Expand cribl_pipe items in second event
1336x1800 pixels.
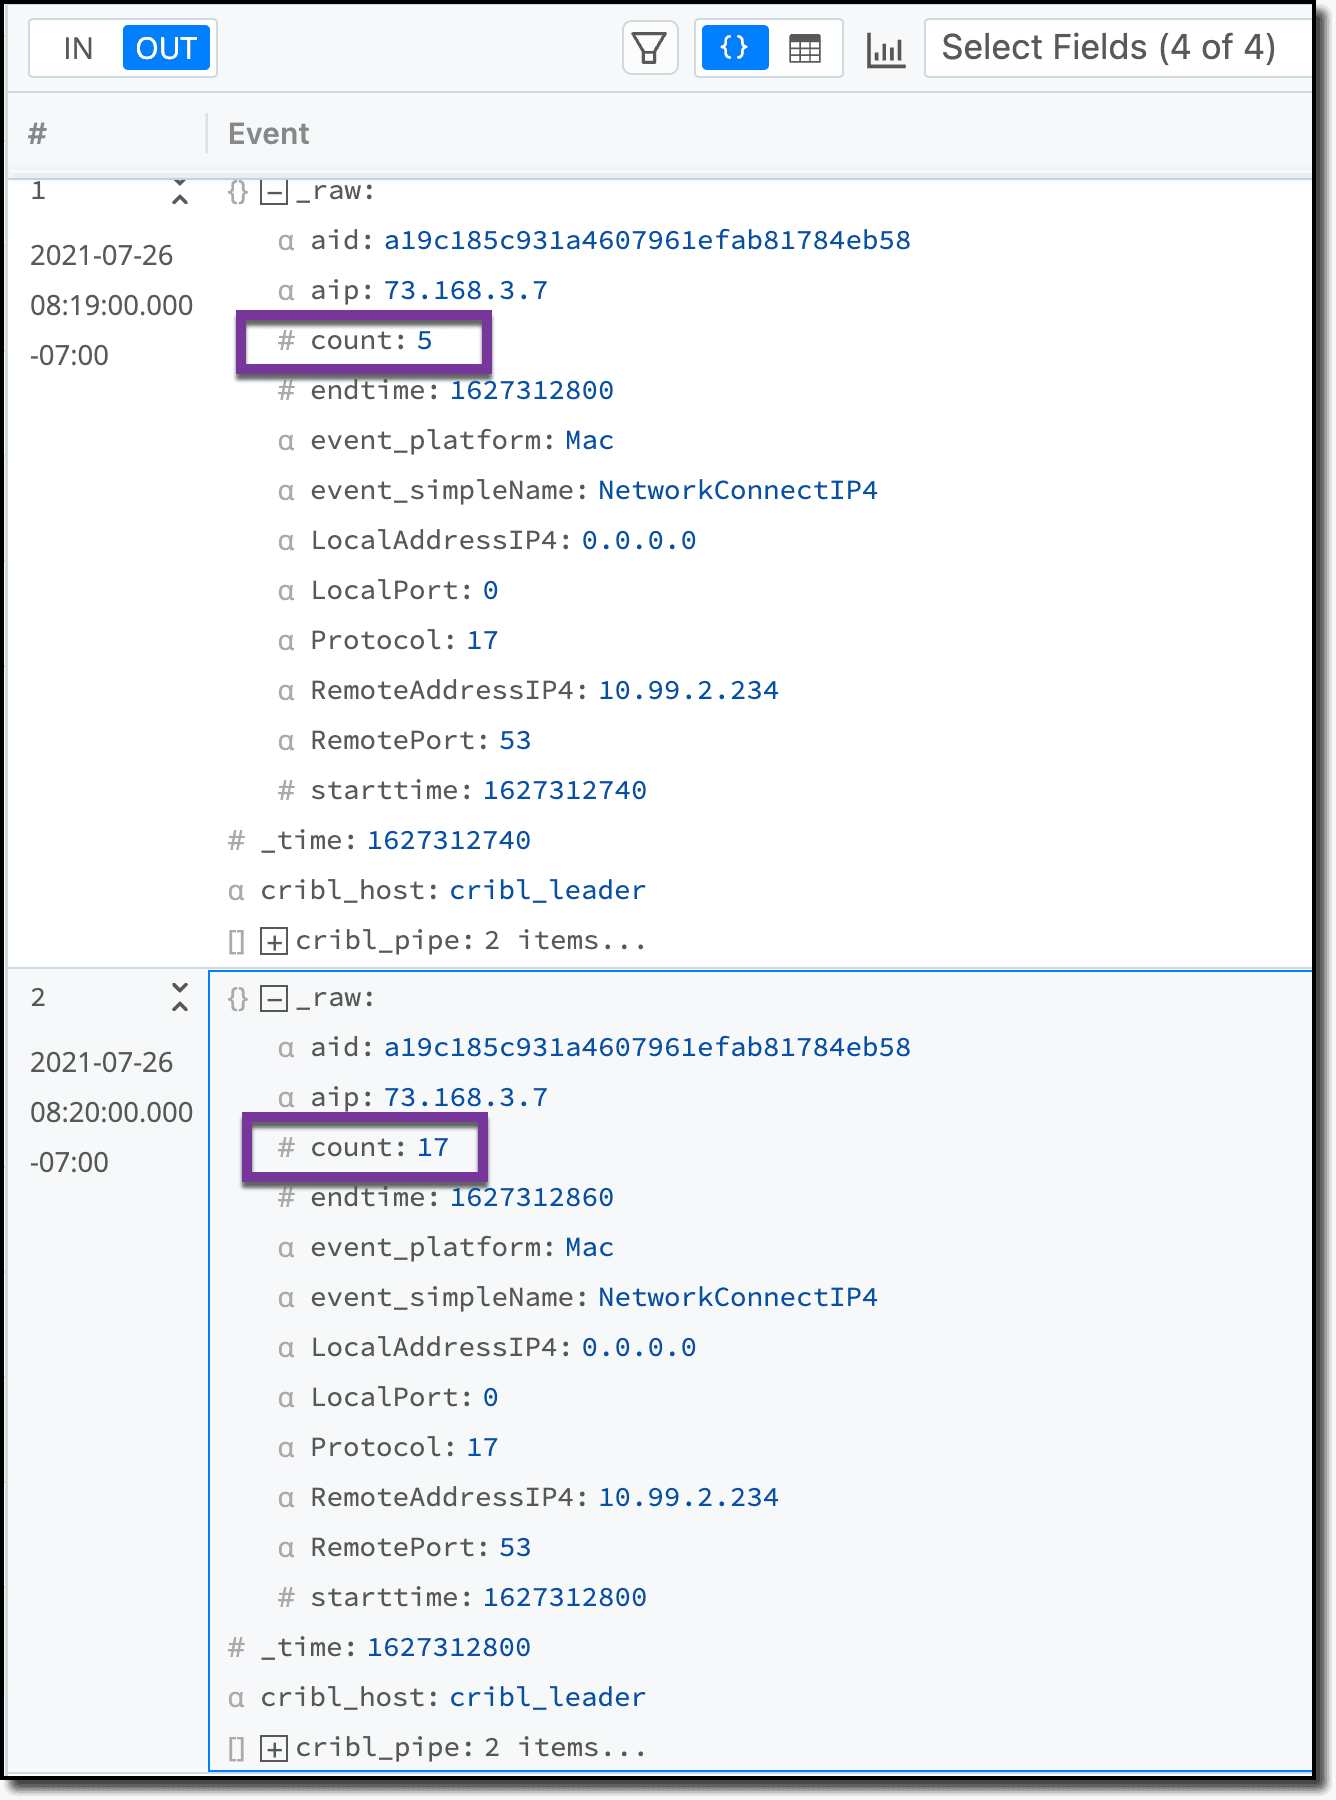pyautogui.click(x=273, y=1748)
